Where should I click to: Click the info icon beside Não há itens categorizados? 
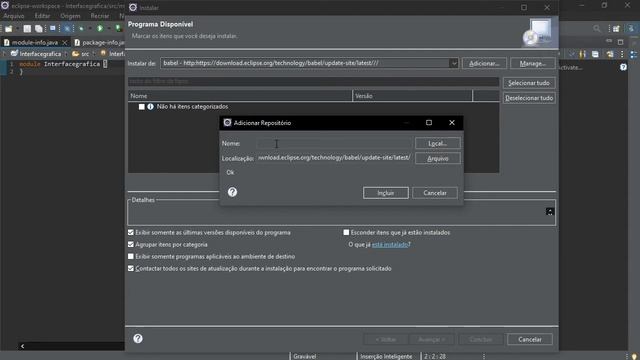click(150, 107)
